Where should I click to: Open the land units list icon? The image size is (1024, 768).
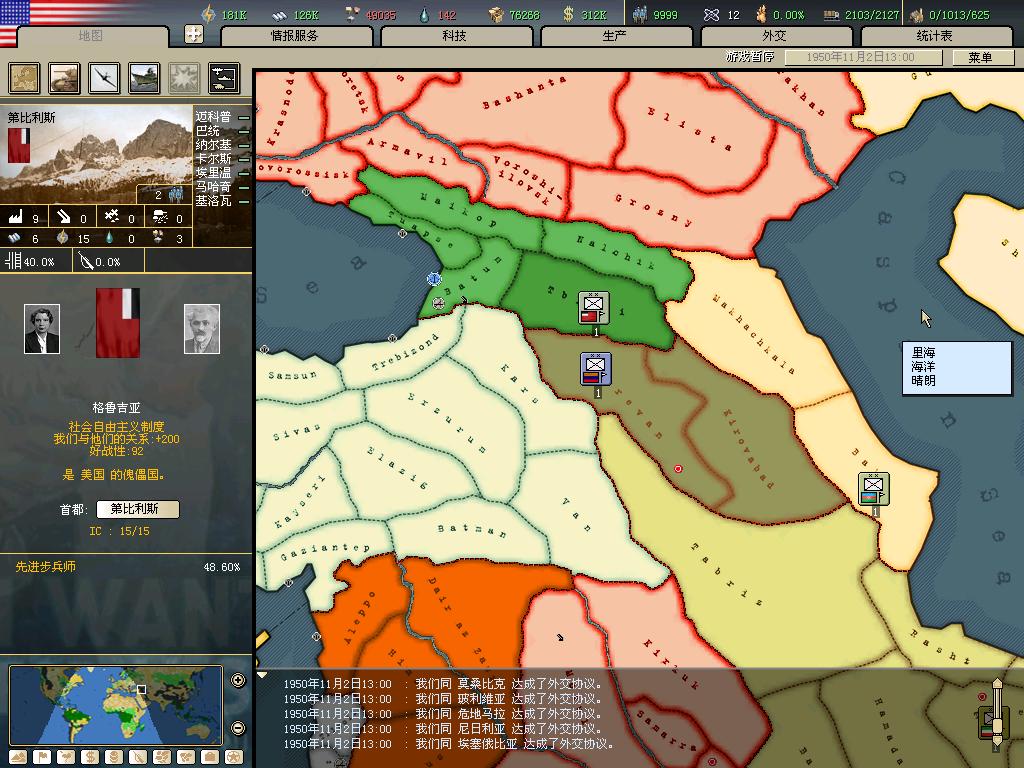click(64, 78)
